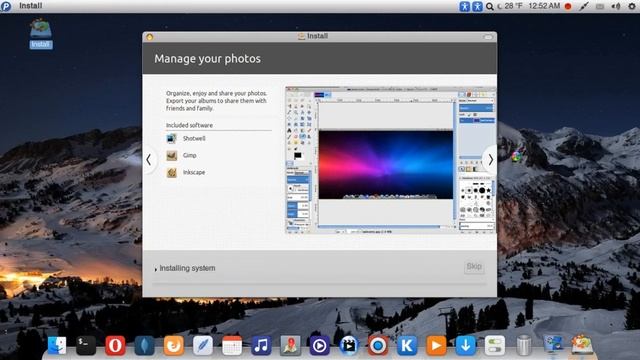Open the feather quill app in dock

[x=203, y=345]
